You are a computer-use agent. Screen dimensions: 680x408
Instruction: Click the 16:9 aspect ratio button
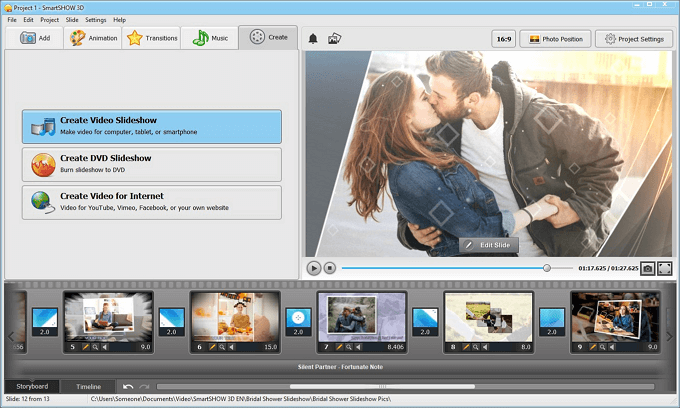[503, 39]
